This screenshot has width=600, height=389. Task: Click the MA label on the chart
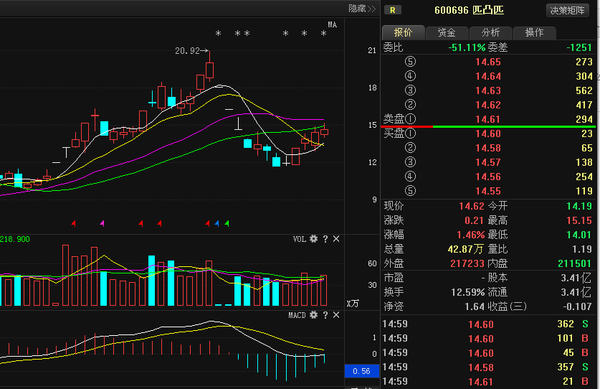tap(332, 25)
